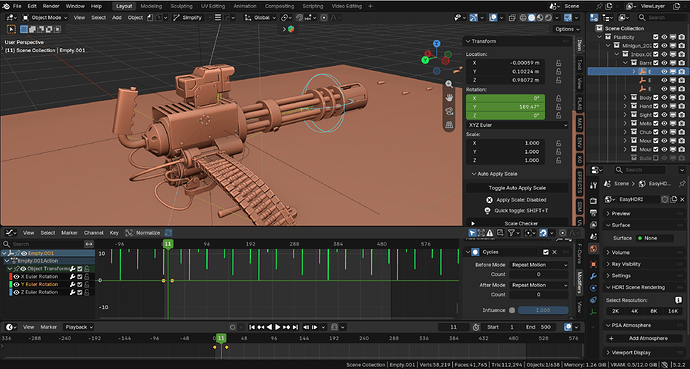Click the Simplify toolbar button

point(188,18)
